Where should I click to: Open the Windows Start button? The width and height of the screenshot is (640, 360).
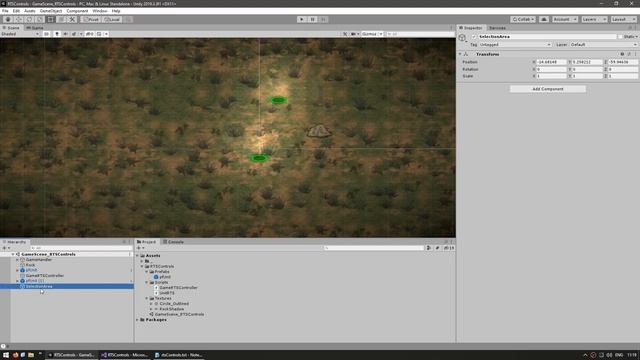click(6, 355)
